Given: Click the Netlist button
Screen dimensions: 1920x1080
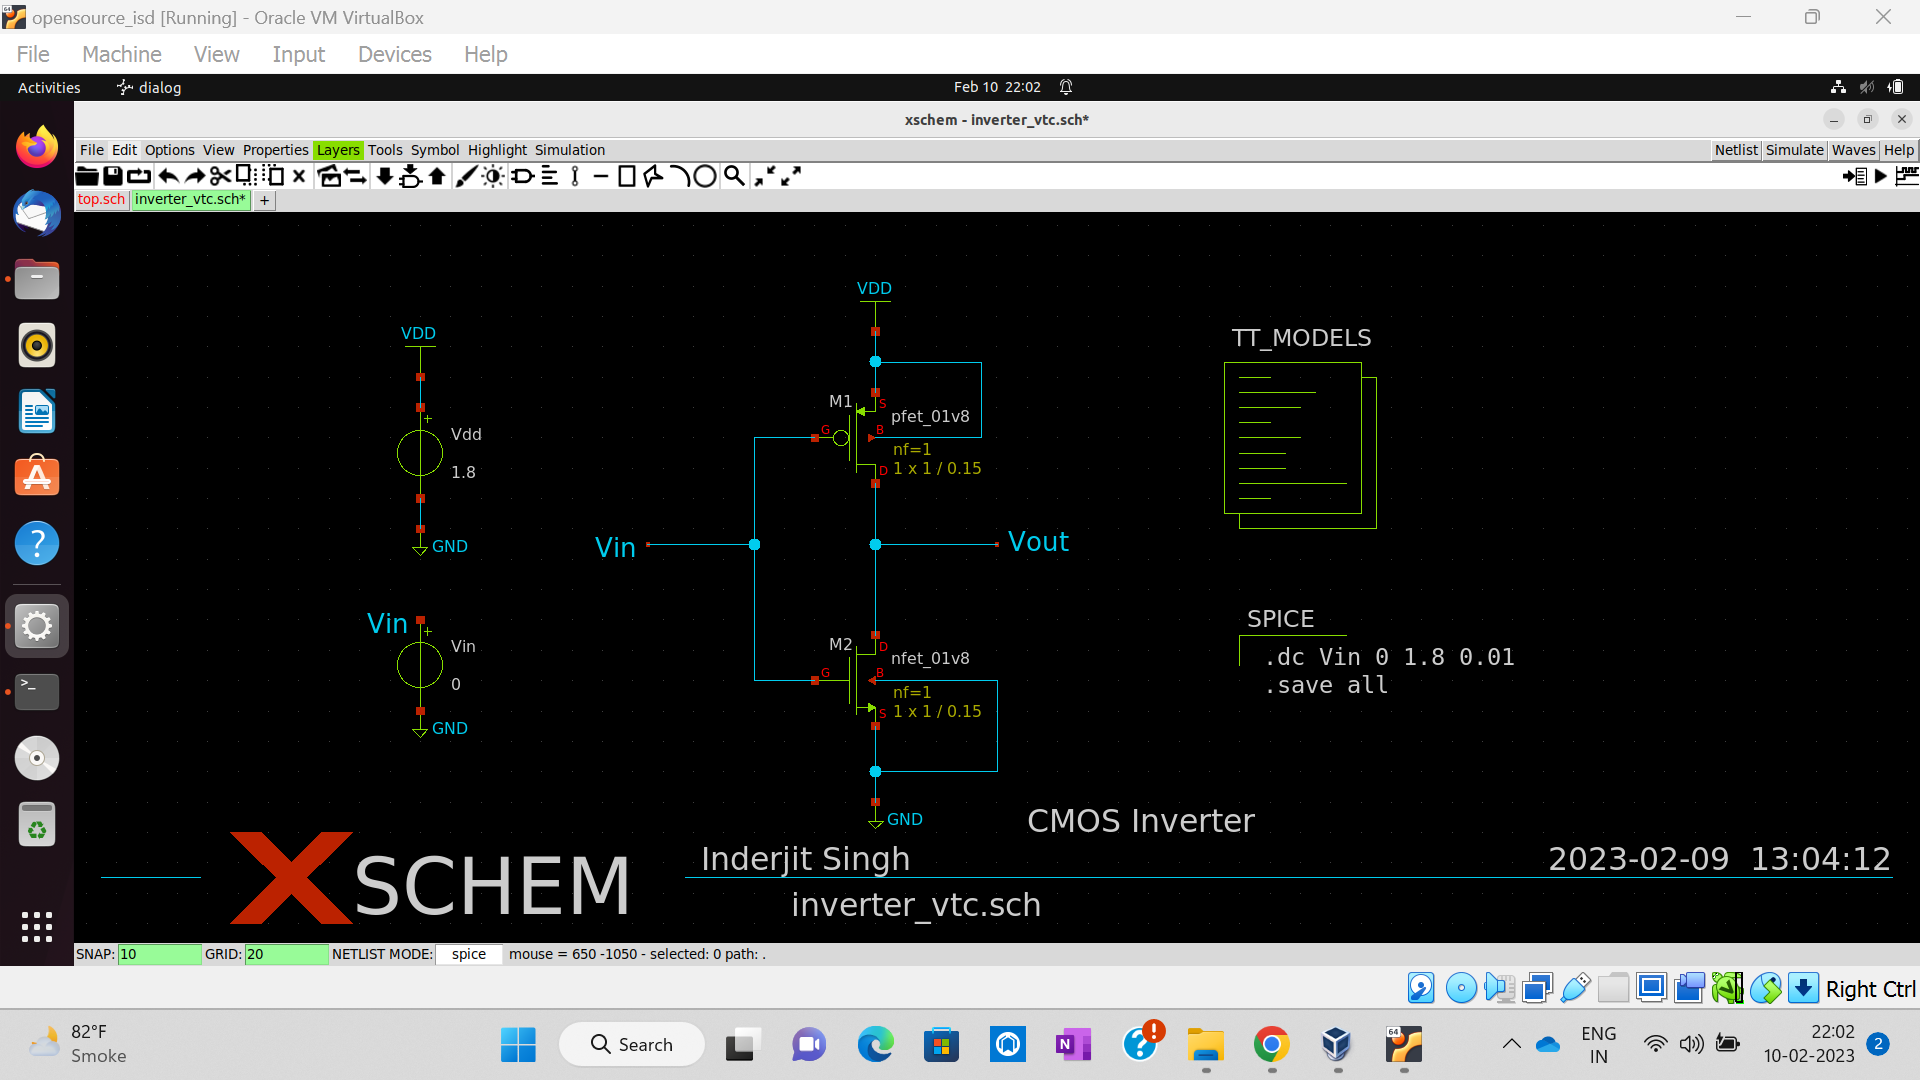Looking at the screenshot, I should click(x=1735, y=150).
